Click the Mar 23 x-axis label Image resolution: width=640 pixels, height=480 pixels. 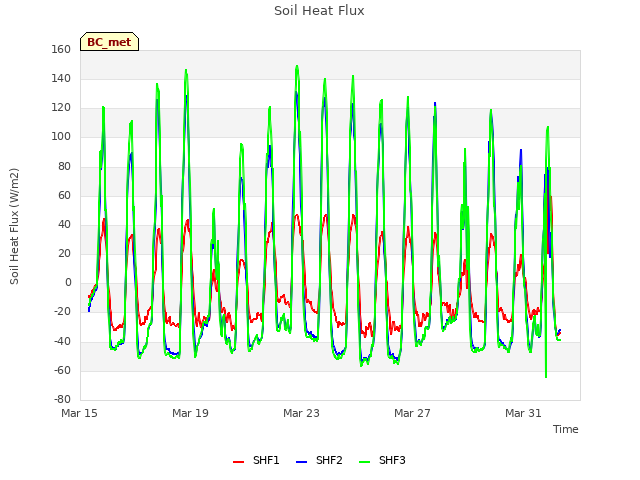(301, 413)
